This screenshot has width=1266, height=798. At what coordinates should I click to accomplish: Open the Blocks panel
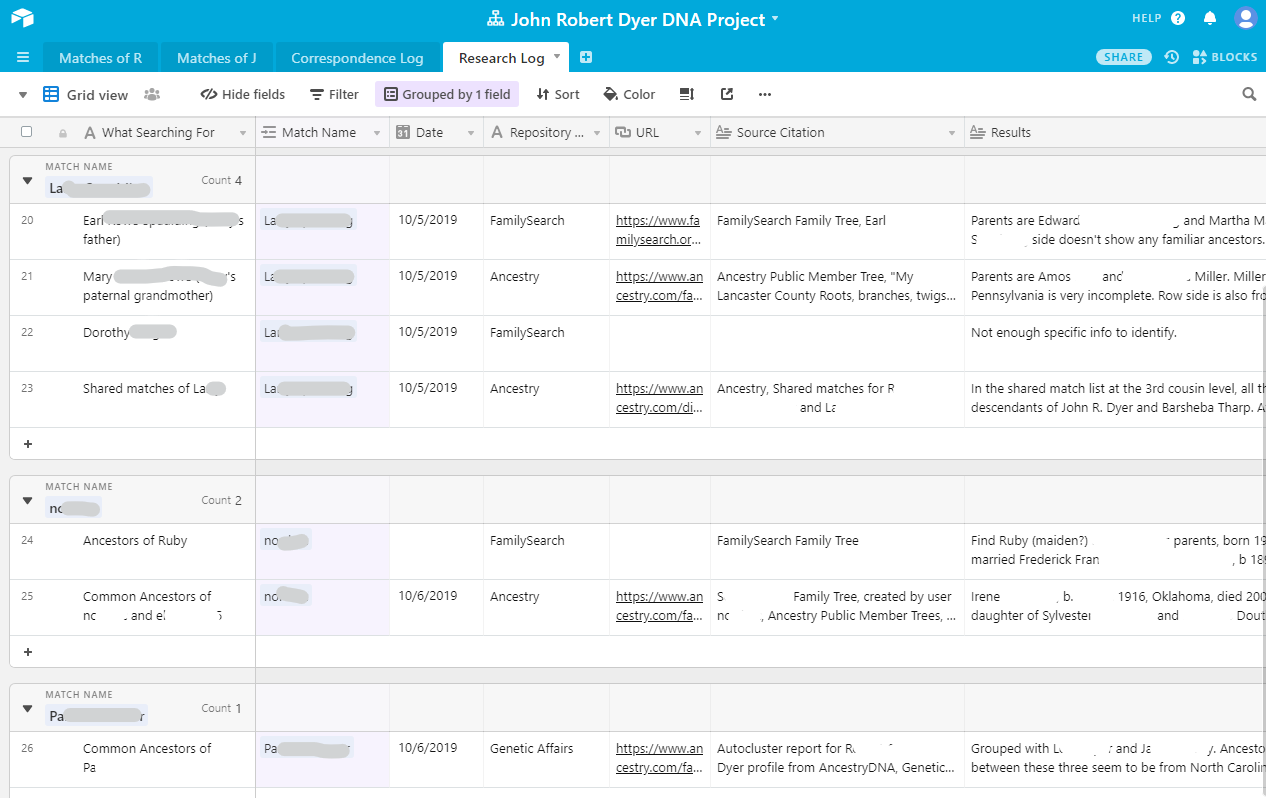1225,57
